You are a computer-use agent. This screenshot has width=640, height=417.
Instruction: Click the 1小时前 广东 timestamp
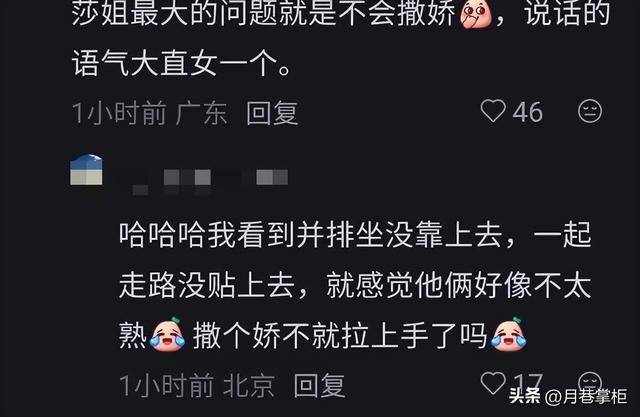coord(149,113)
